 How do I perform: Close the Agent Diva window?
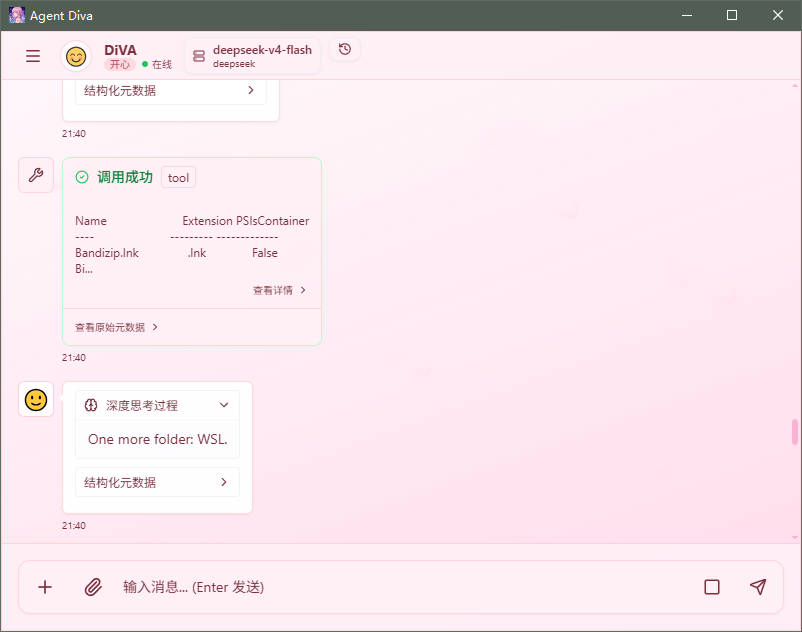point(777,15)
